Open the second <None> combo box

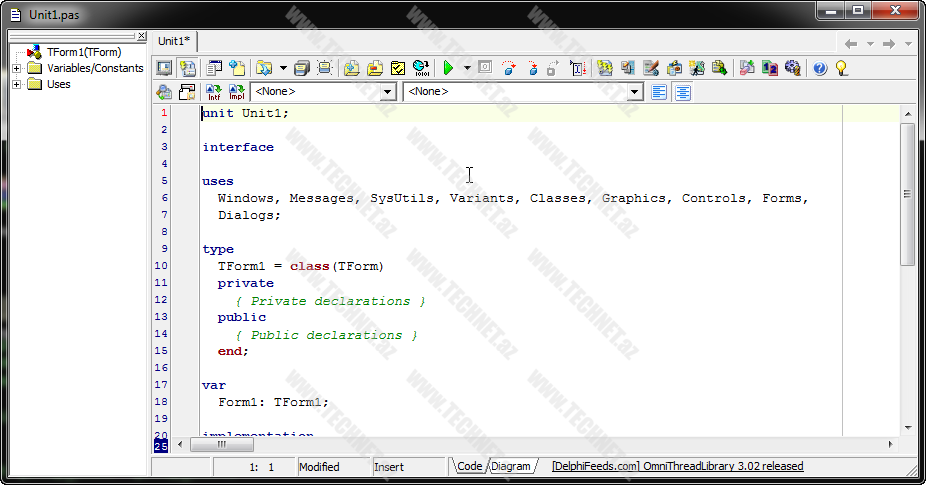(x=634, y=92)
